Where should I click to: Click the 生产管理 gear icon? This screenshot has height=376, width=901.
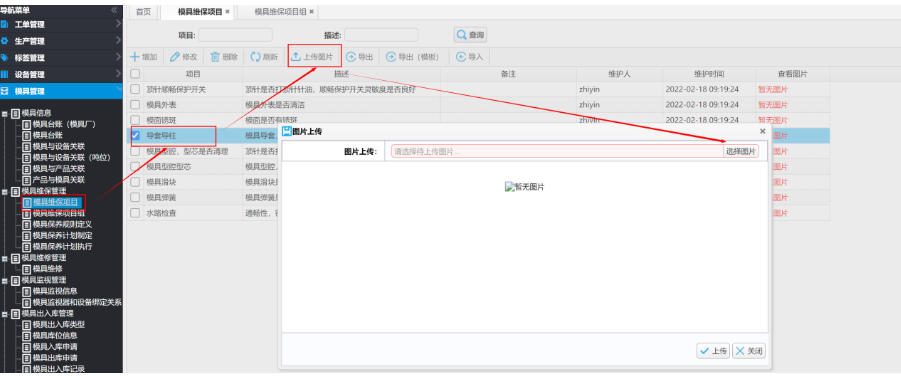click(5, 41)
